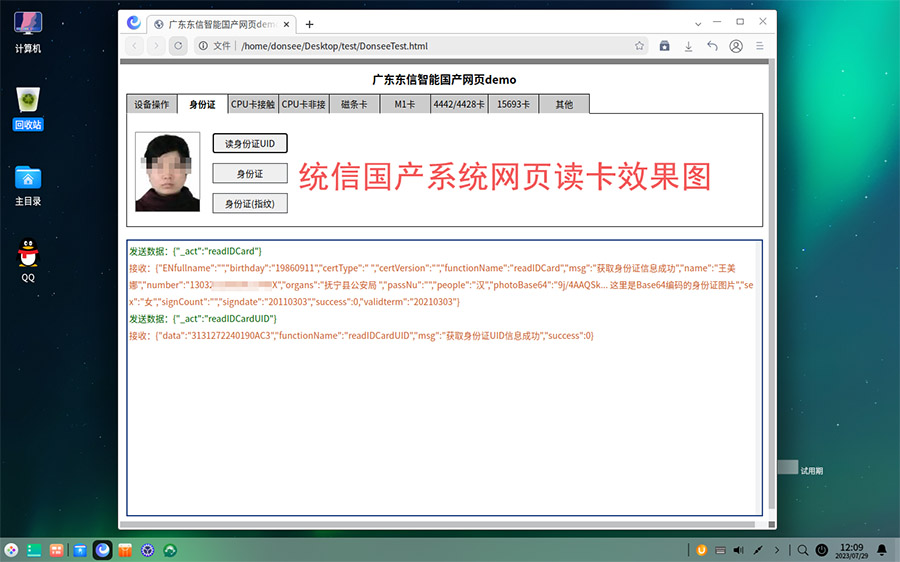The width and height of the screenshot is (900, 562).
Task: Open the notification bell in taskbar
Action: click(x=881, y=550)
